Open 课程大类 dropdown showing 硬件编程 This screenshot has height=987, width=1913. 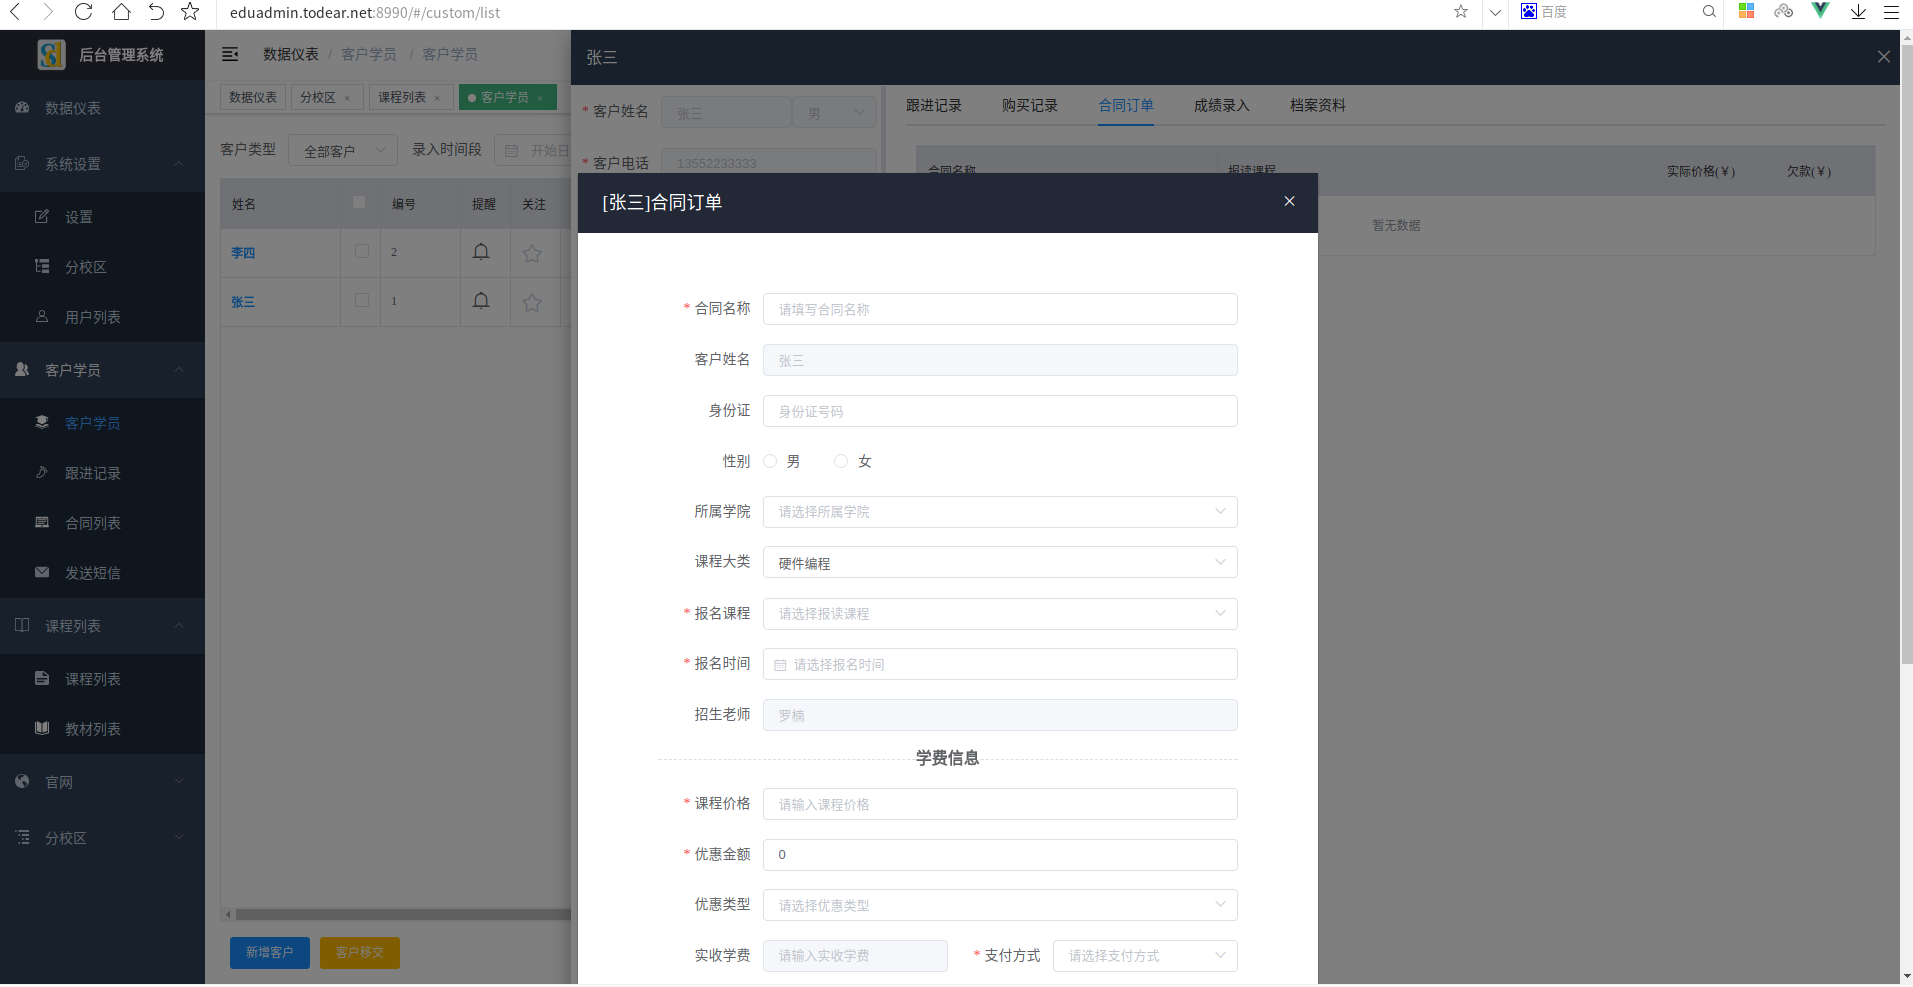(x=1000, y=562)
